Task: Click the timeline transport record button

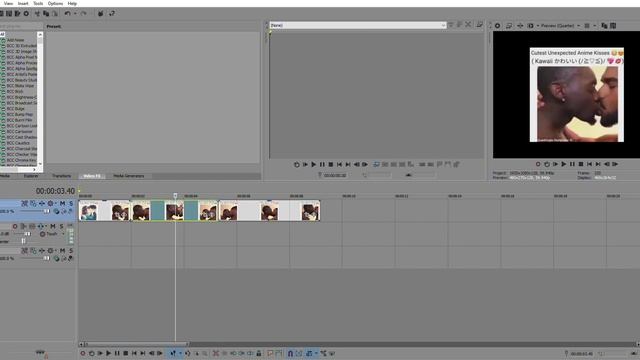Action: pyautogui.click(x=83, y=353)
